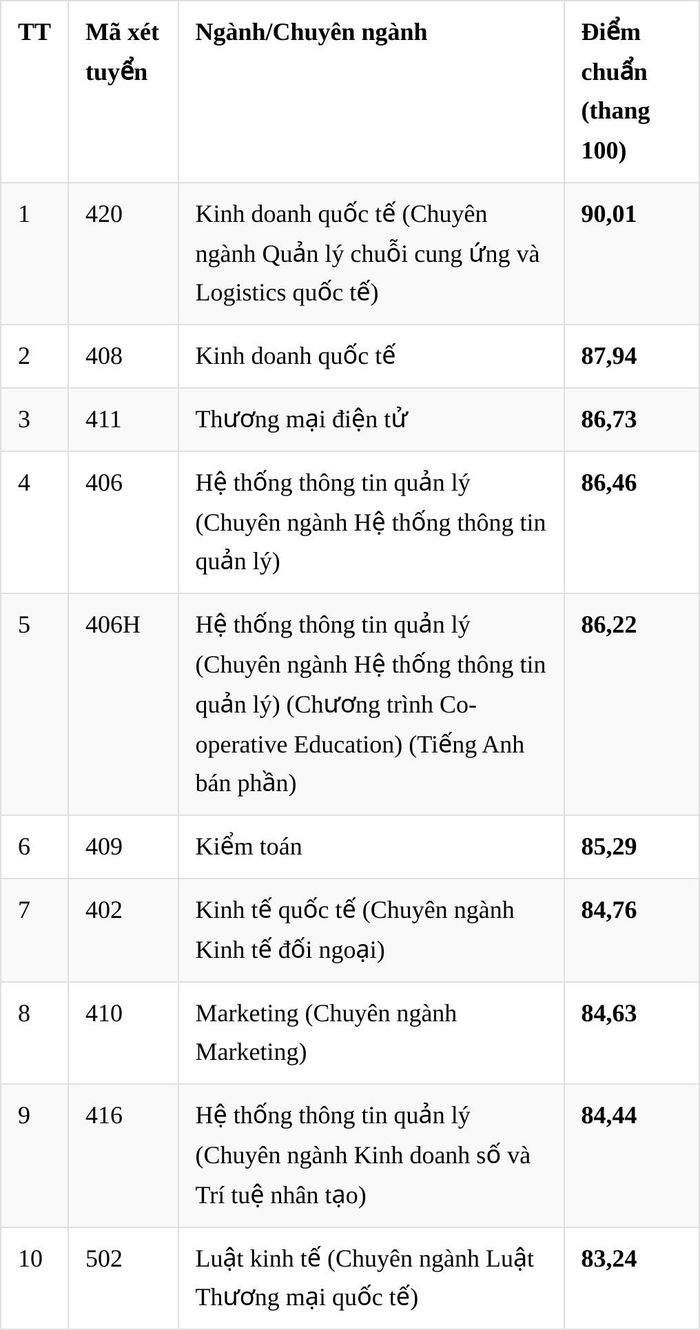Viewport: 700px width, 1330px height.
Task: Click the 'TT' column header
Action: coord(35,92)
